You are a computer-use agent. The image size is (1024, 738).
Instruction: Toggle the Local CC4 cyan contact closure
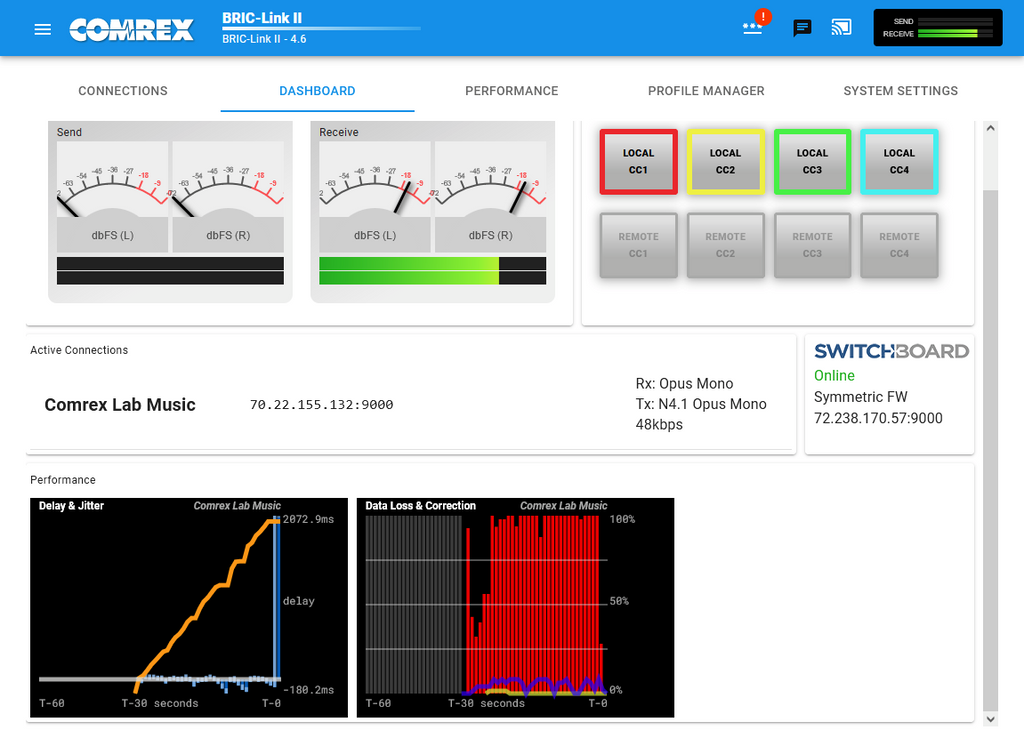pyautogui.click(x=898, y=161)
